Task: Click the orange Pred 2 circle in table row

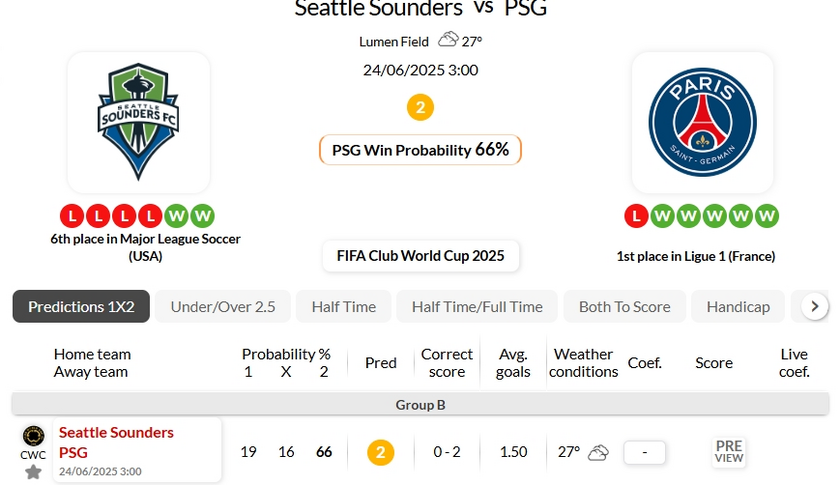Action: [x=380, y=452]
